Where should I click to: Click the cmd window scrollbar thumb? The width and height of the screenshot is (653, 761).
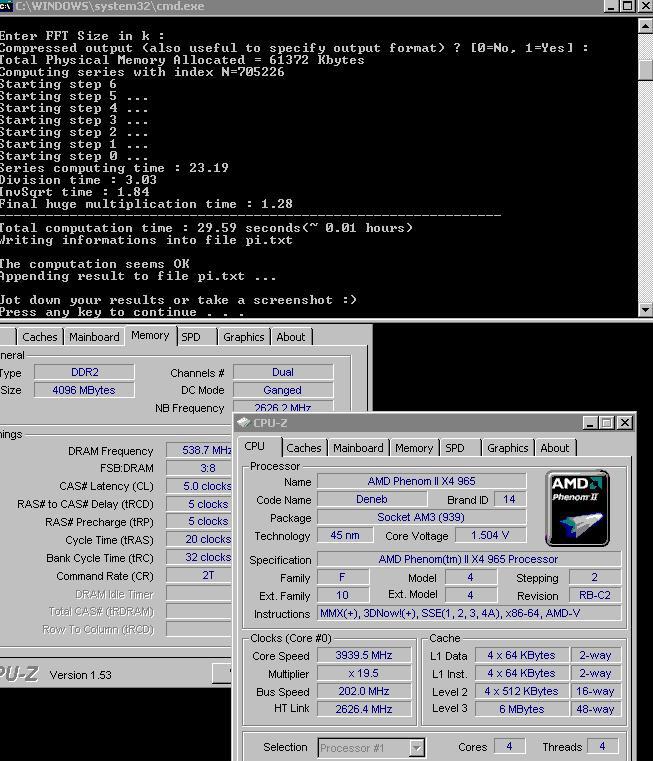tap(645, 70)
